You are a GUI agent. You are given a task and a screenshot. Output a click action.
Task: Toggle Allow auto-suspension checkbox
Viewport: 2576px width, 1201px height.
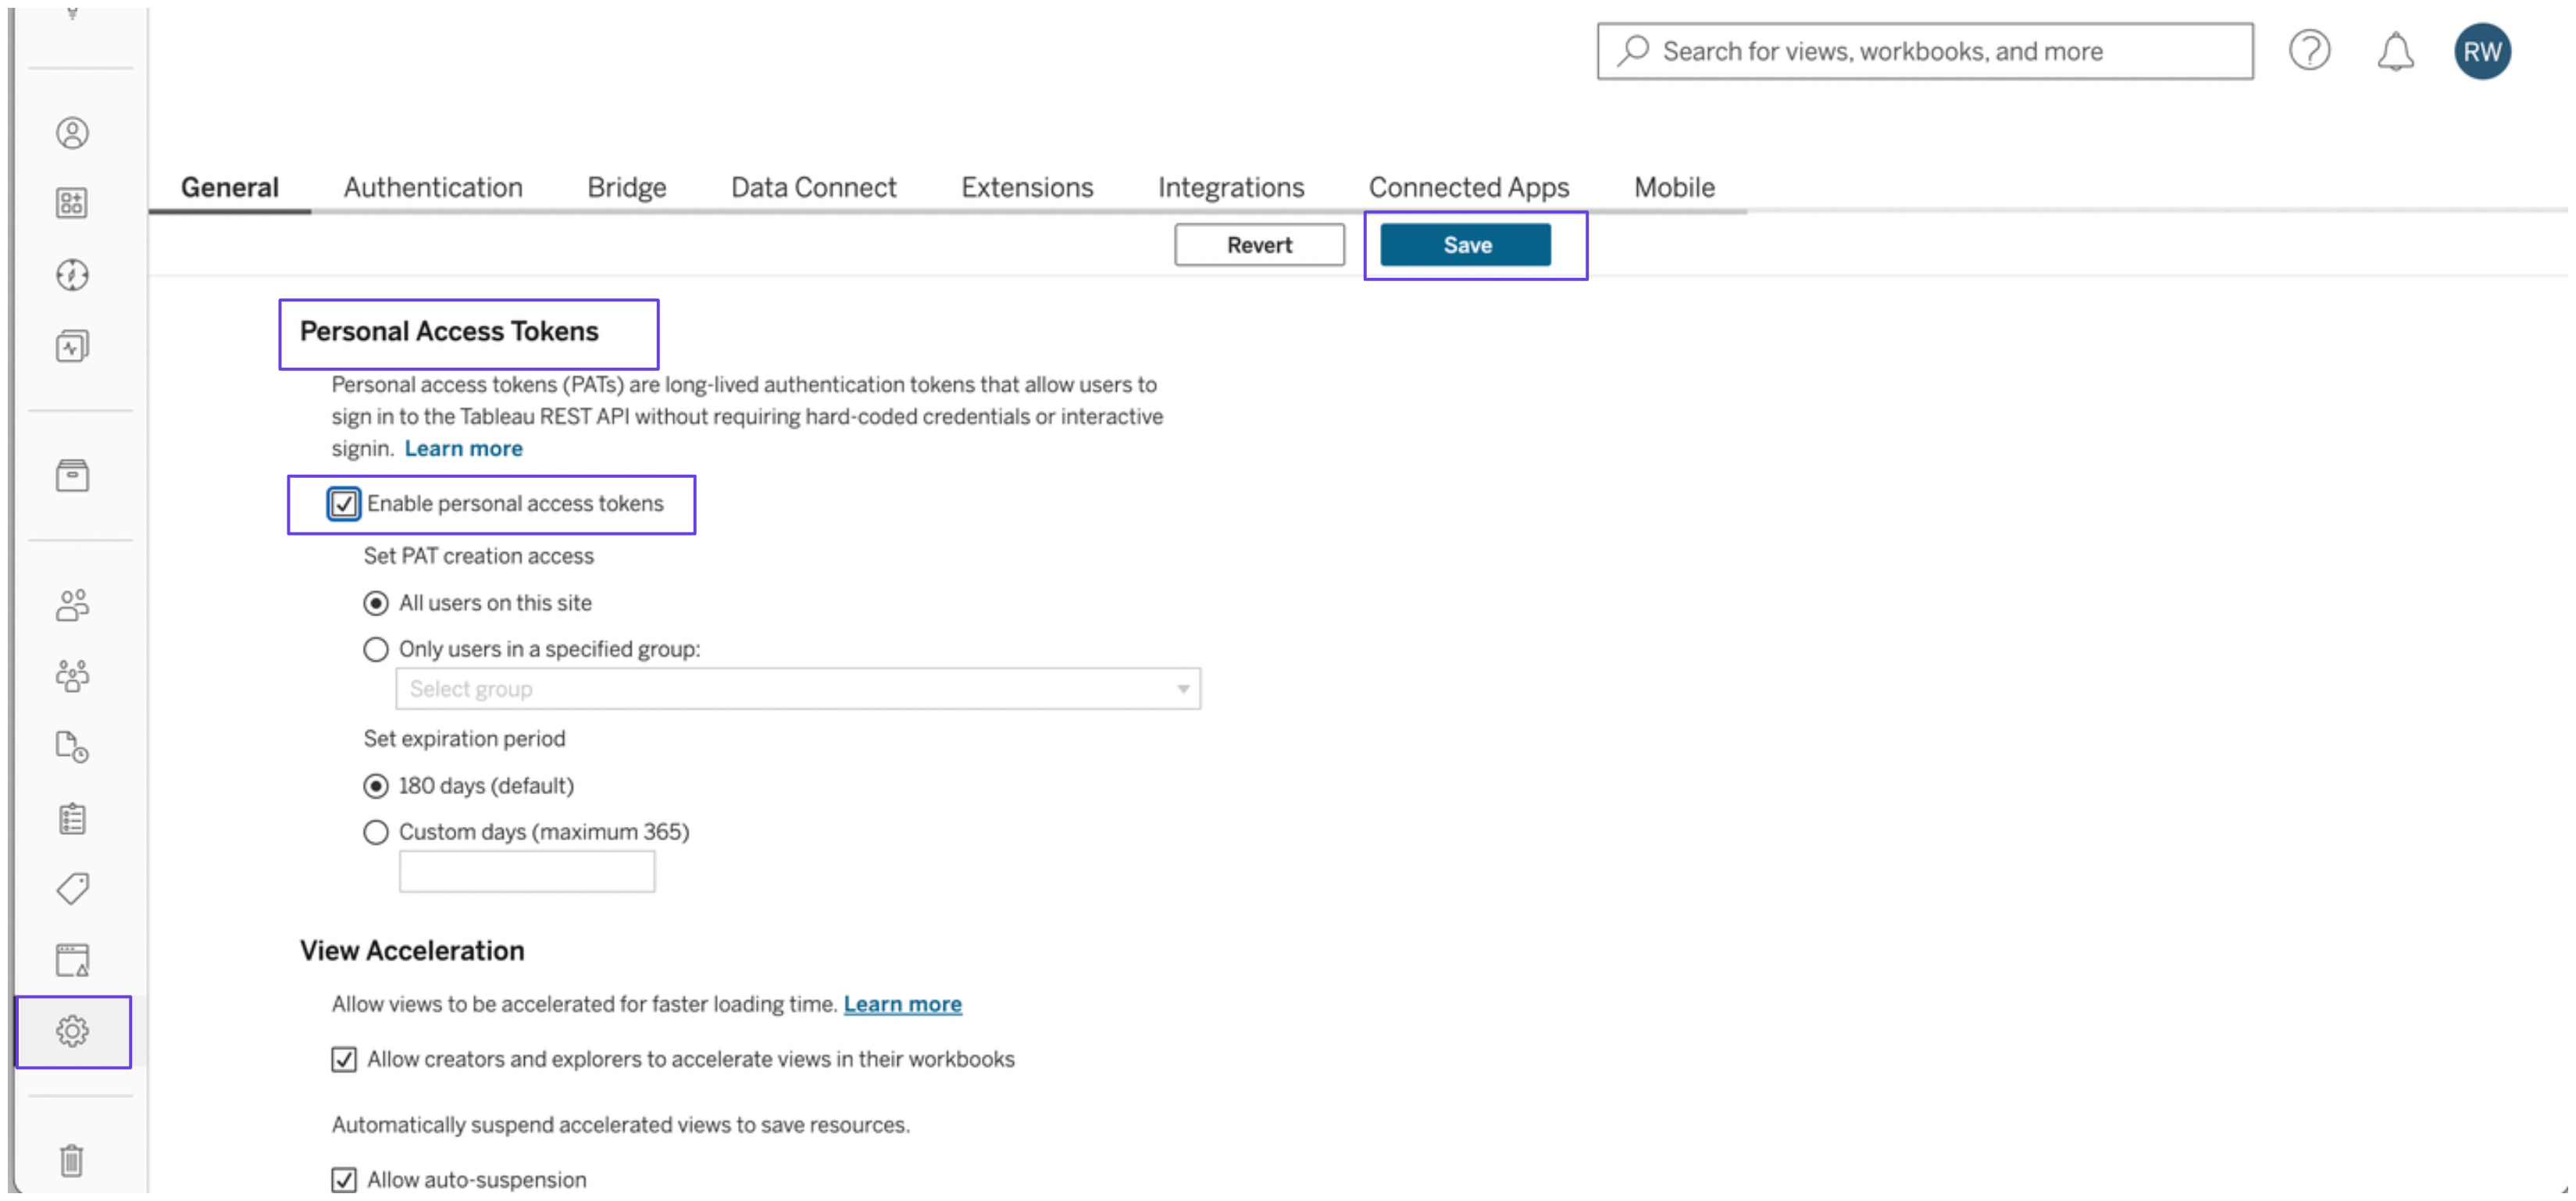343,1179
